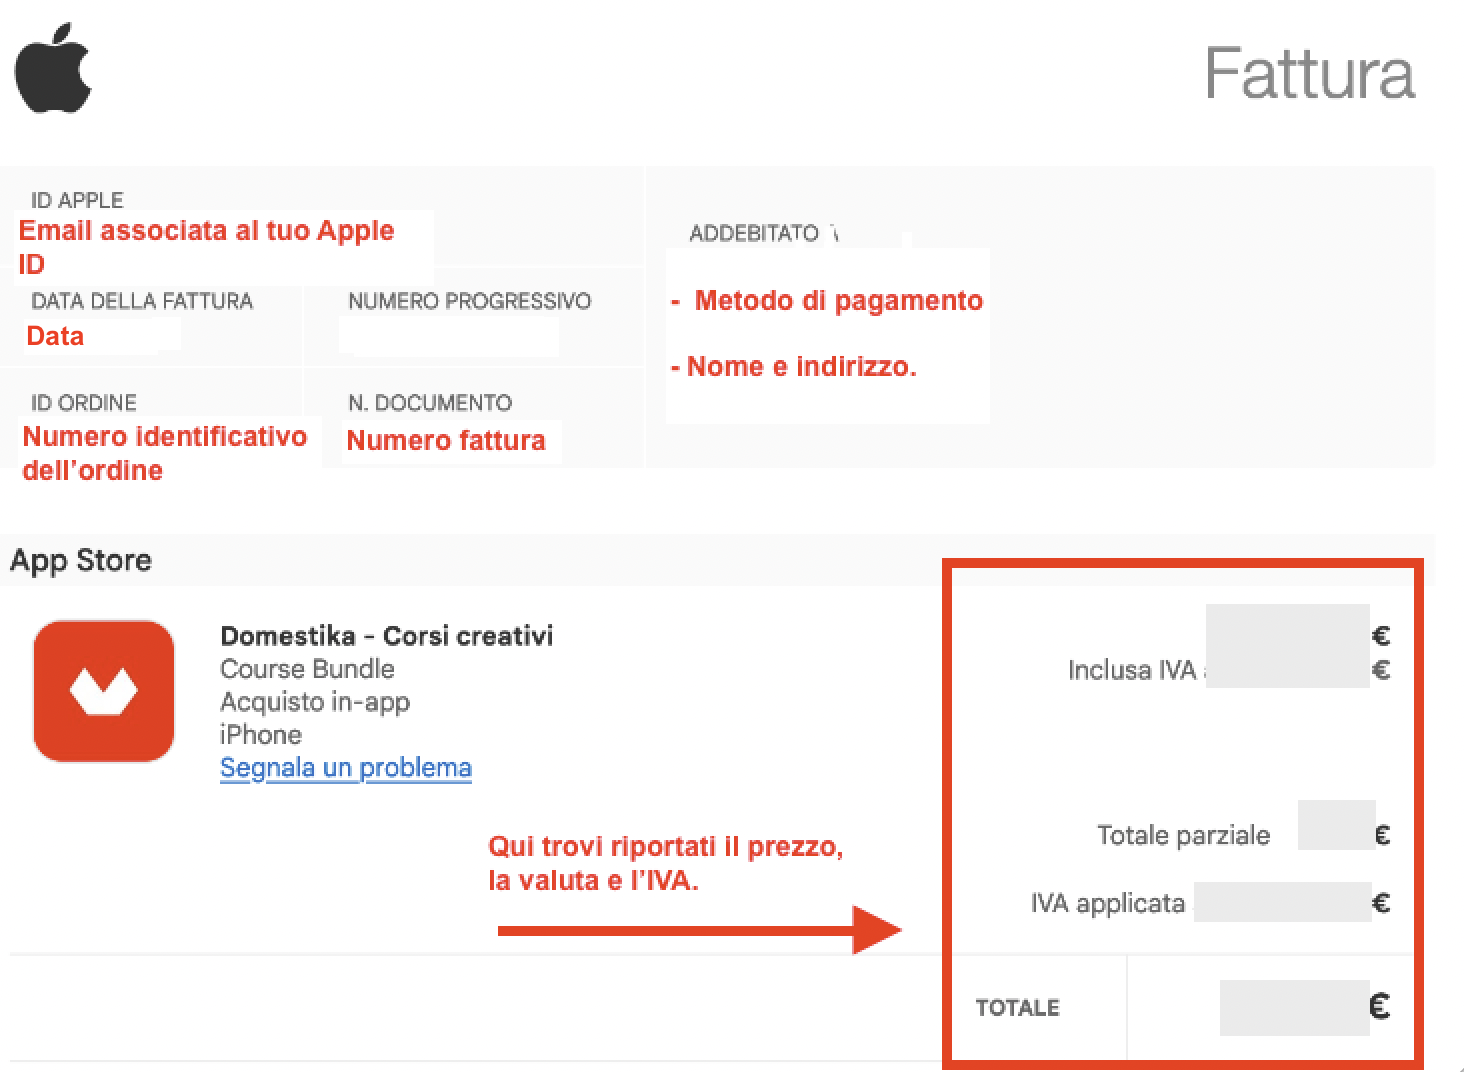This screenshot has height=1072, width=1464.
Task: Click the 'TOTALE' label
Action: click(1017, 1008)
